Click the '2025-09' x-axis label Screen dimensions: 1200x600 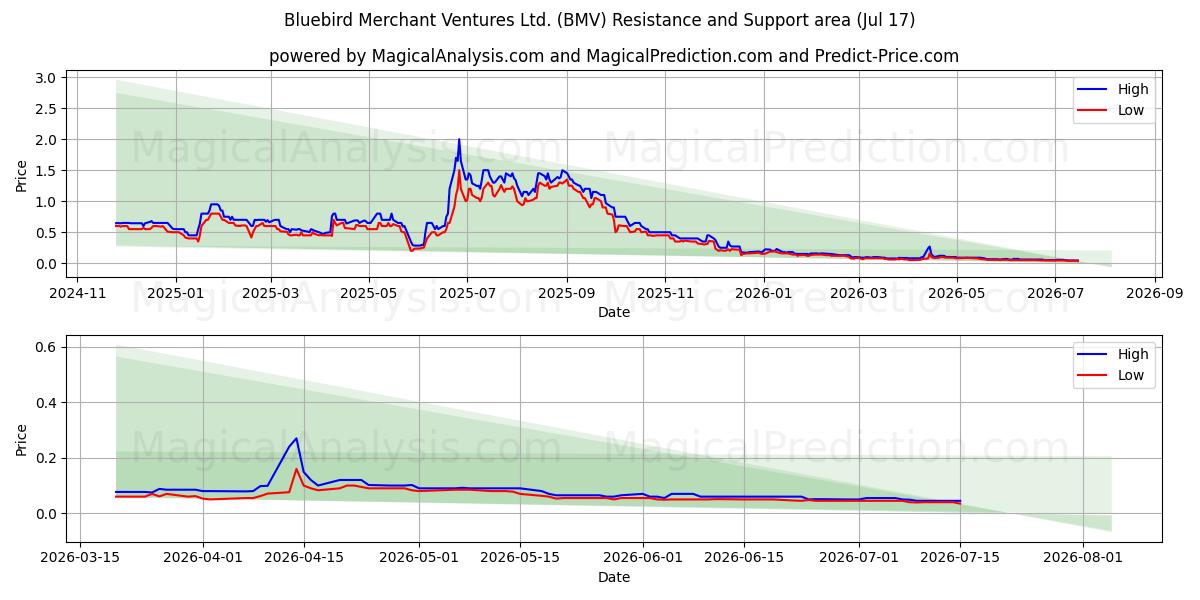[x=567, y=293]
